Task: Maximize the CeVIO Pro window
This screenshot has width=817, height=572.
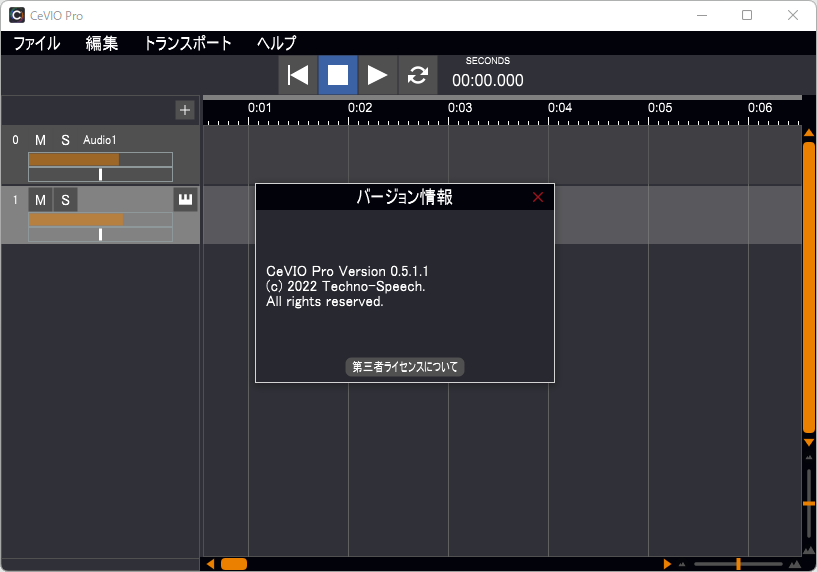Action: tap(747, 15)
